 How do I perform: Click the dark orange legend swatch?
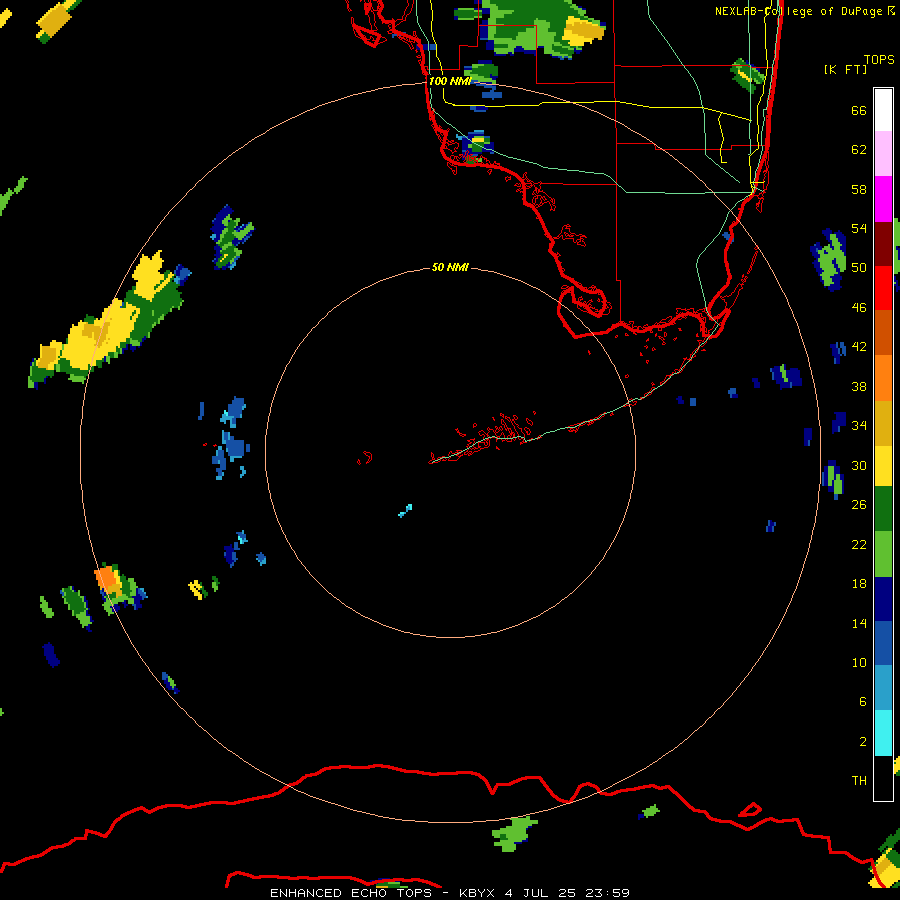coord(883,333)
